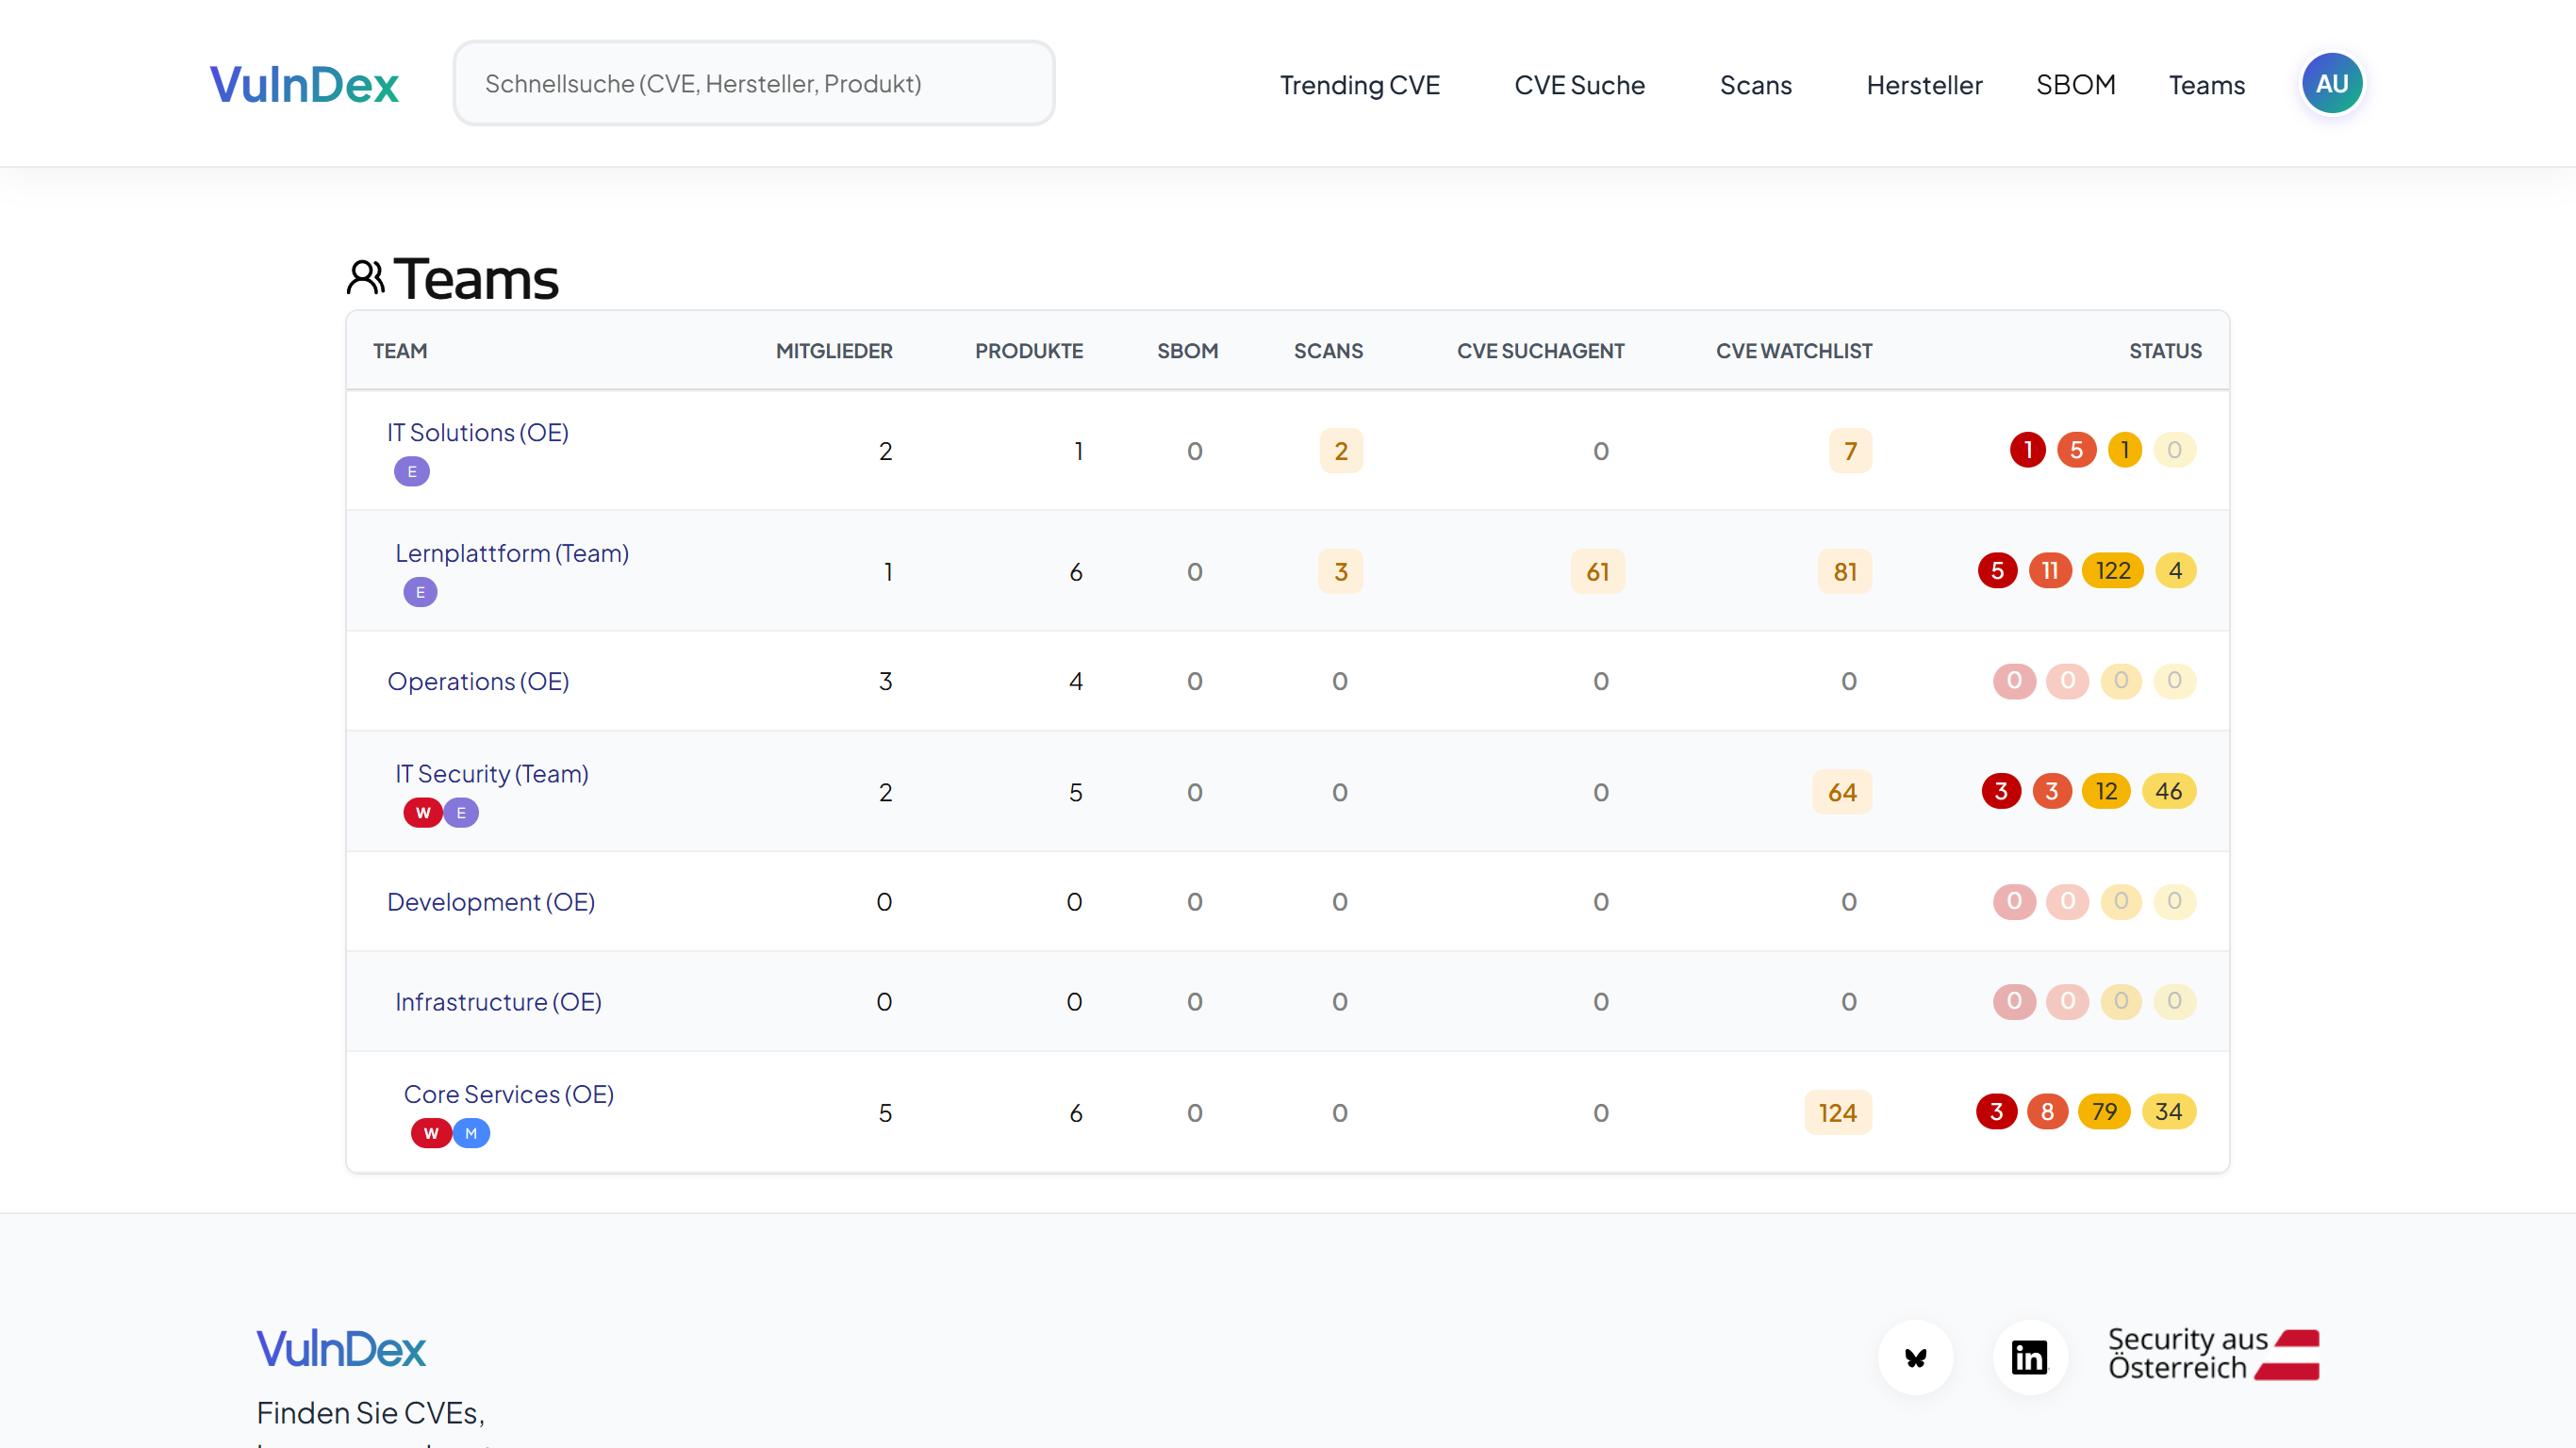Click the Bluesky butterfly icon in footer
The height and width of the screenshot is (1448, 2576).
click(1915, 1357)
